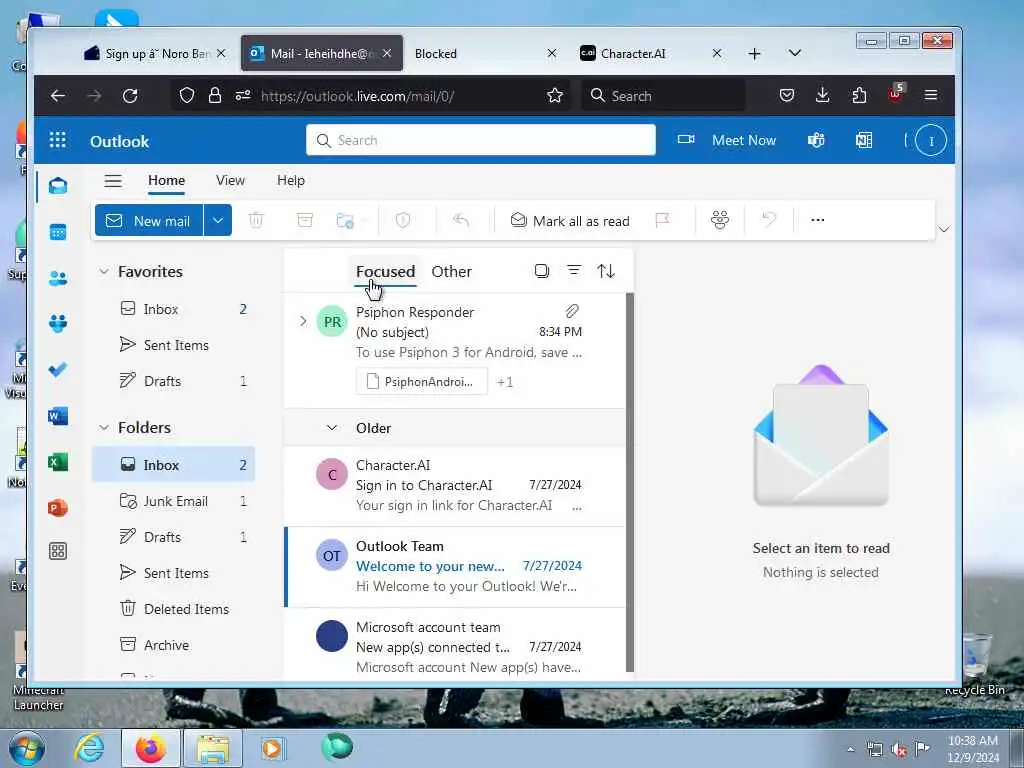
Task: Bookmark page with the star icon
Action: pyautogui.click(x=555, y=95)
